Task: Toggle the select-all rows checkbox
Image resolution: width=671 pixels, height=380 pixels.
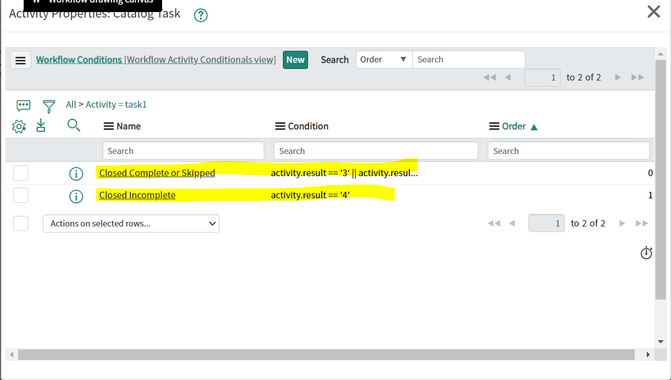Action: pos(21,223)
